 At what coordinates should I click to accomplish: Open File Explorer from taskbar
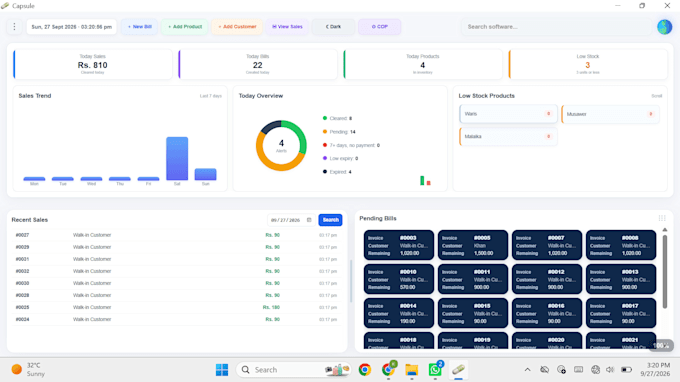point(412,370)
